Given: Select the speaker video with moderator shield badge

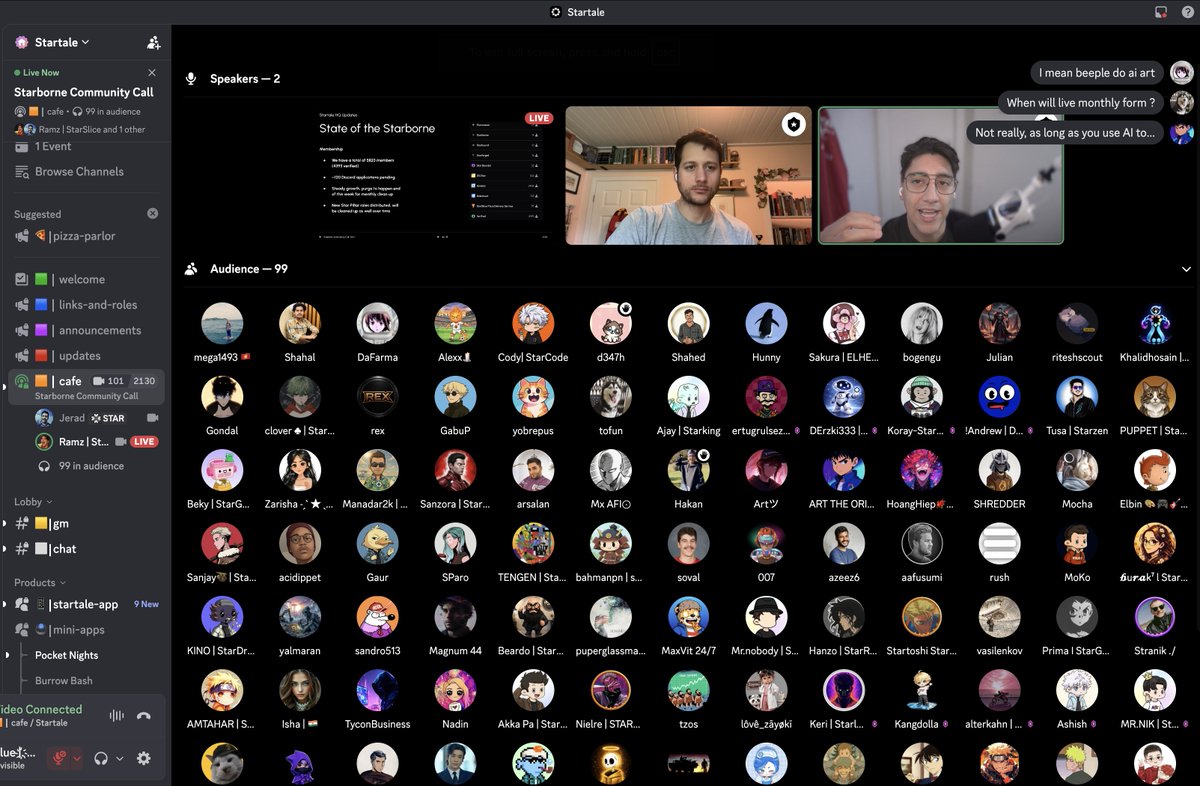Looking at the screenshot, I should [x=689, y=175].
